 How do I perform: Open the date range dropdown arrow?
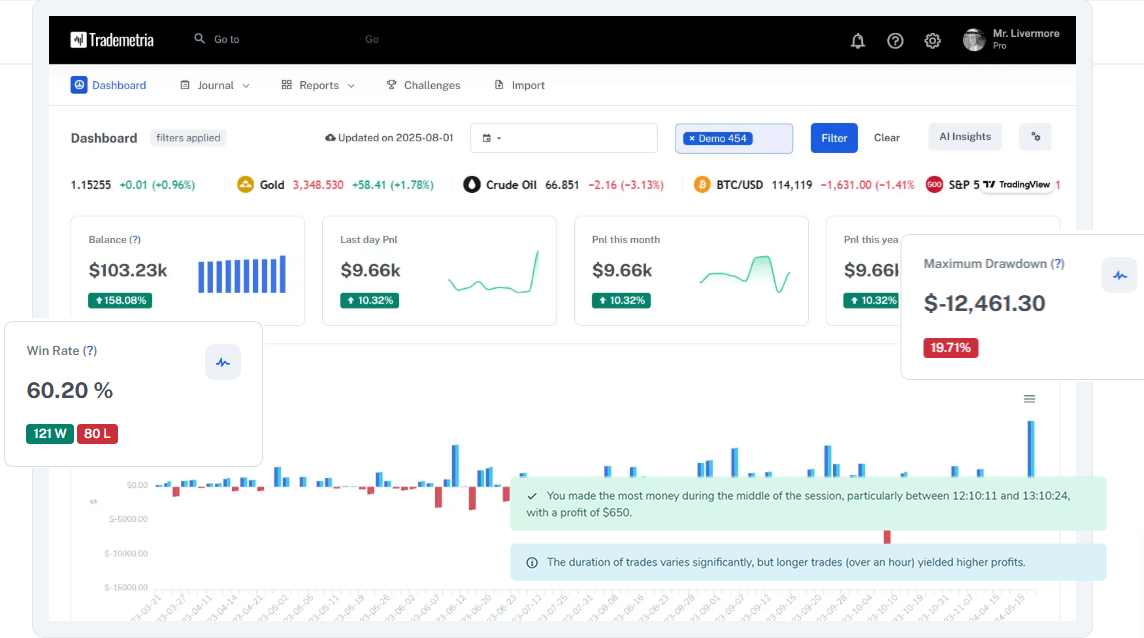pos(499,138)
